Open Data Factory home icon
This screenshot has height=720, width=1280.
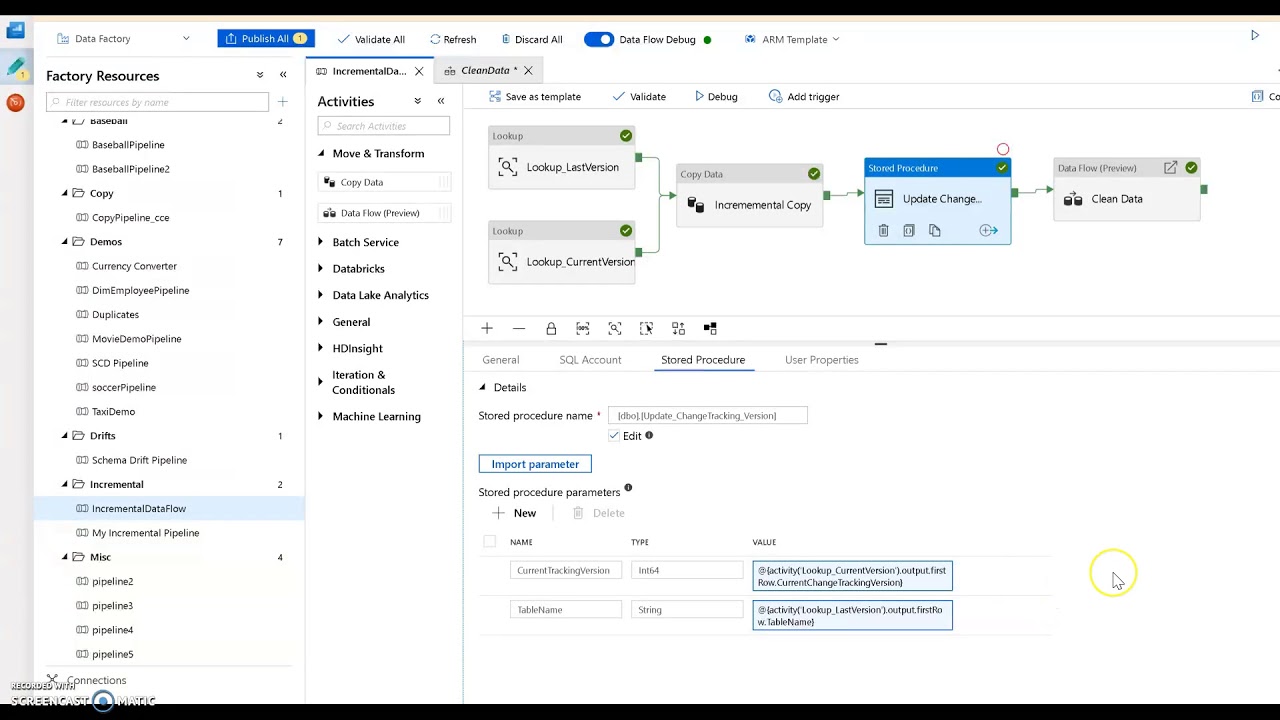[x=16, y=31]
